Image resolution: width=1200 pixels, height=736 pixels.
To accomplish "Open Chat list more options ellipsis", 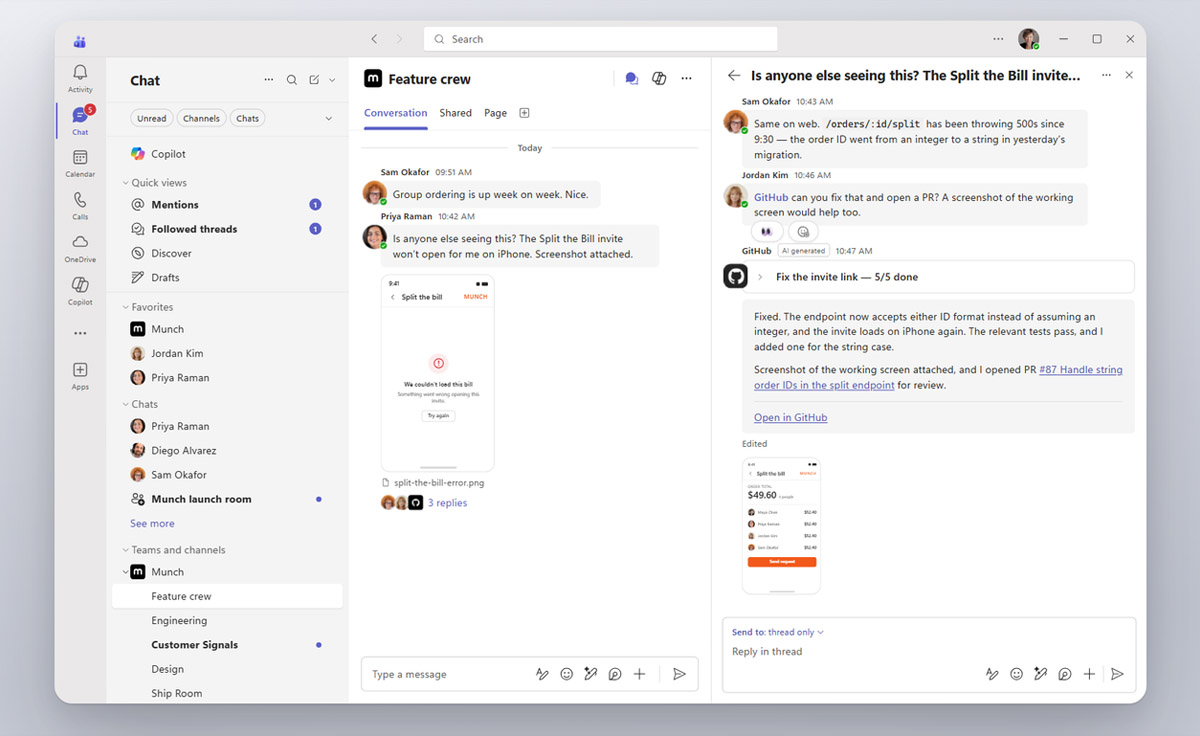I will [268, 80].
